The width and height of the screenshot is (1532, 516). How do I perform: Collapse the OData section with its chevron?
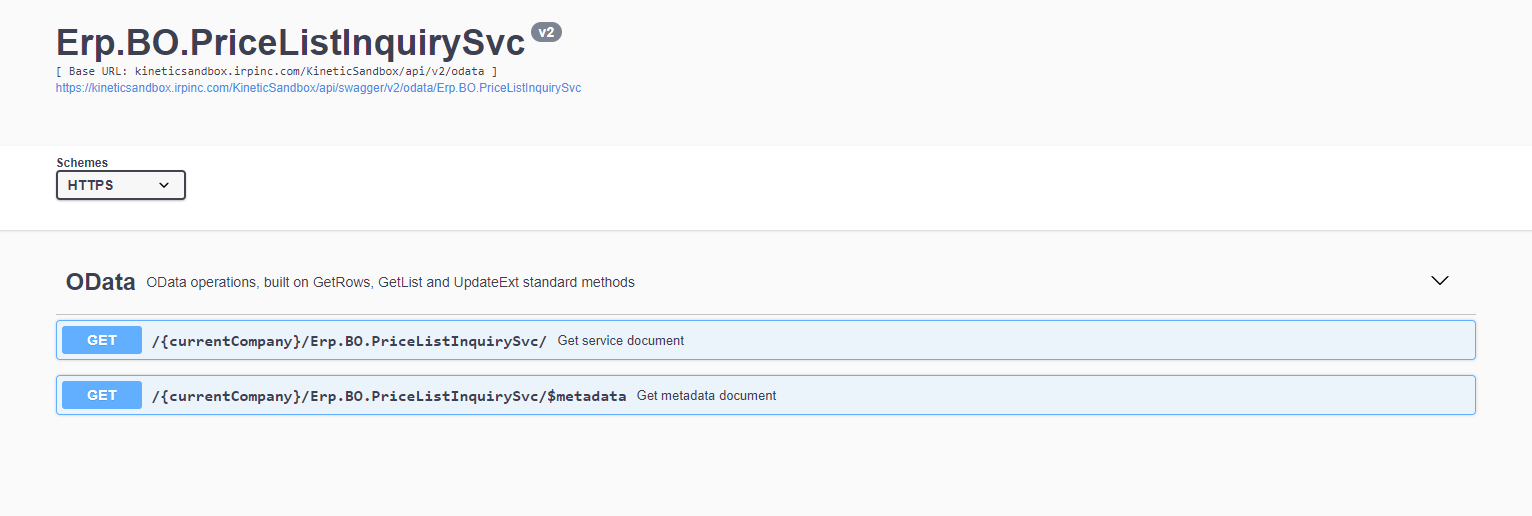1440,281
